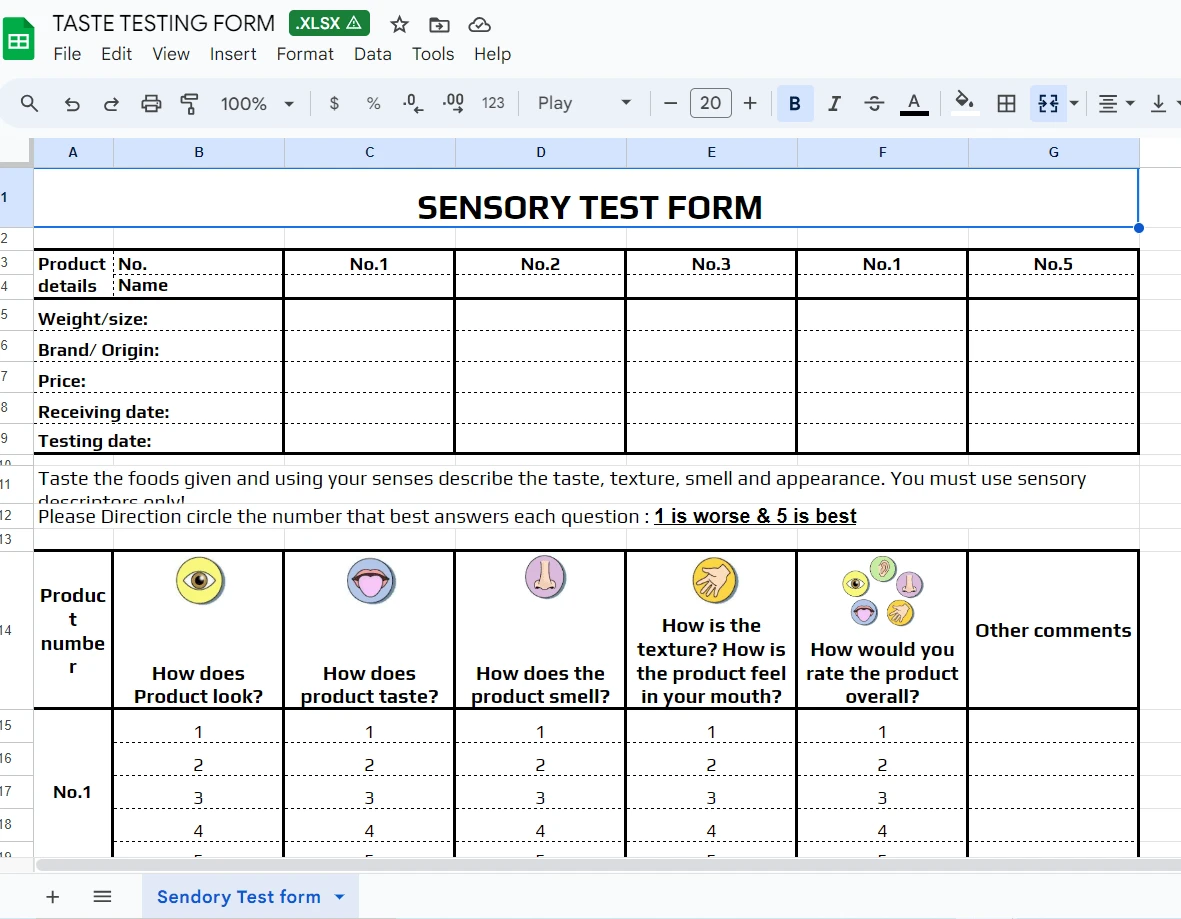The height and width of the screenshot is (919, 1181).
Task: Select the No.2 product column cell
Action: tap(541, 264)
